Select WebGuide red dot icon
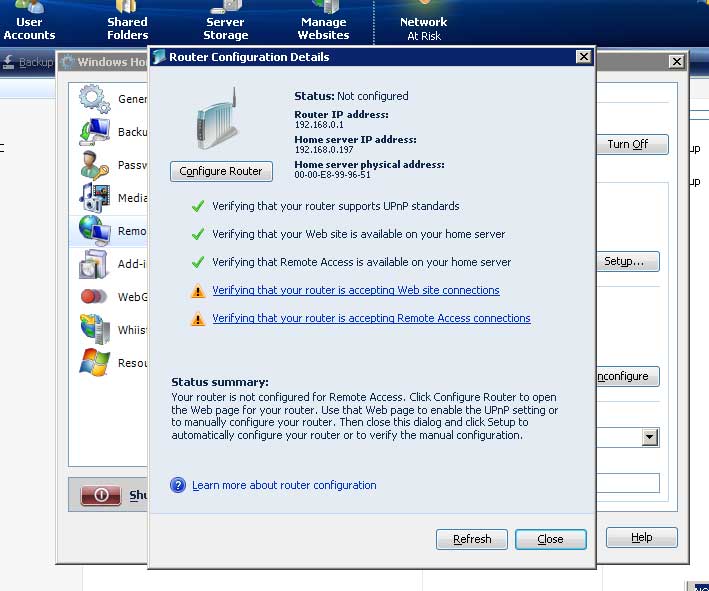This screenshot has height=591, width=709. coord(94,297)
